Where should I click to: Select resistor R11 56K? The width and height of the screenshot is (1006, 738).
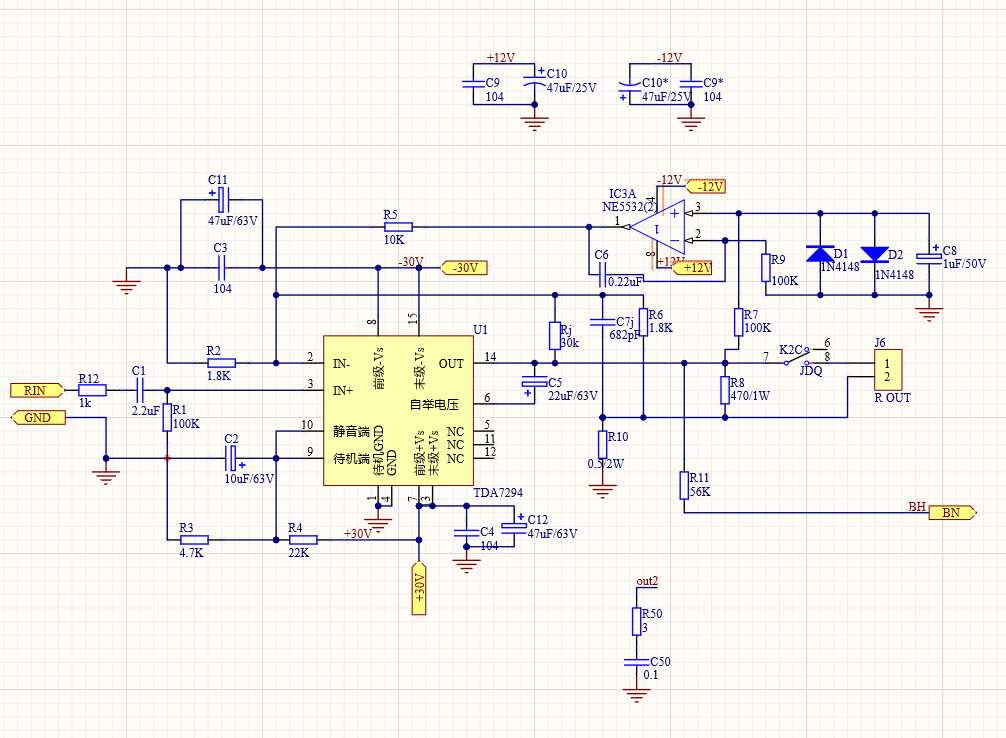point(685,485)
